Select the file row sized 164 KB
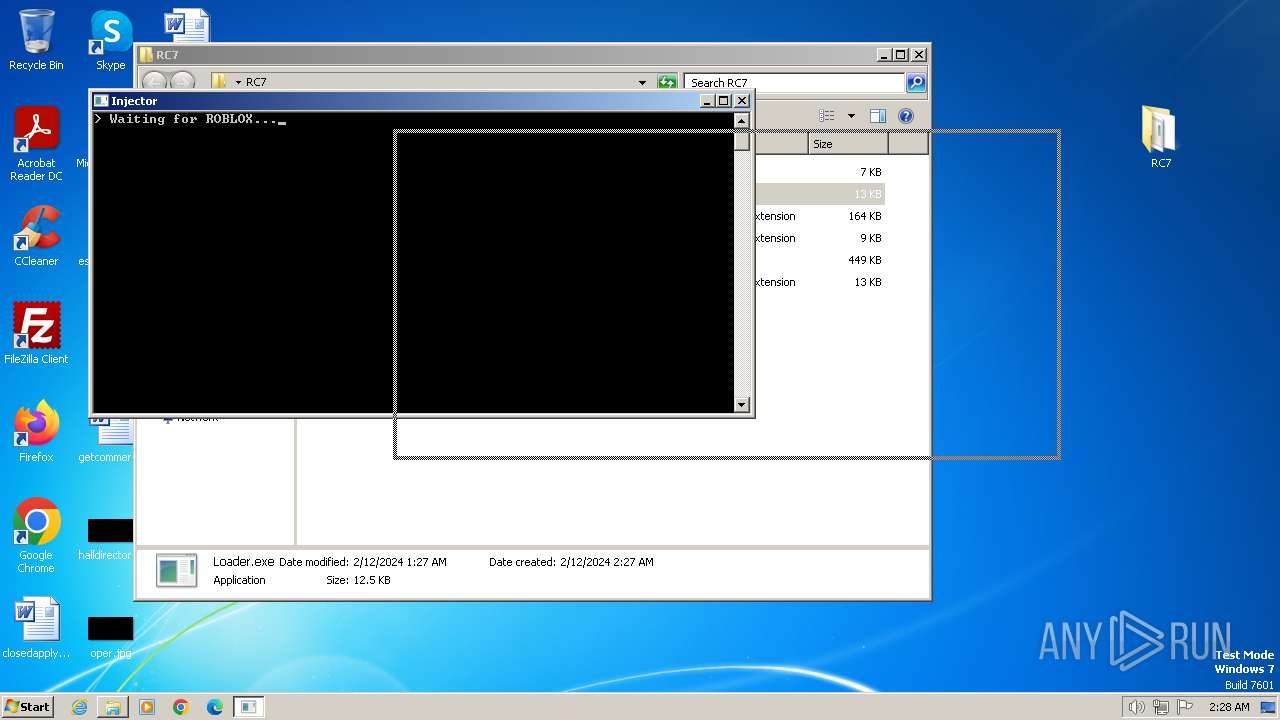Viewport: 1280px width, 720px height. 820,216
